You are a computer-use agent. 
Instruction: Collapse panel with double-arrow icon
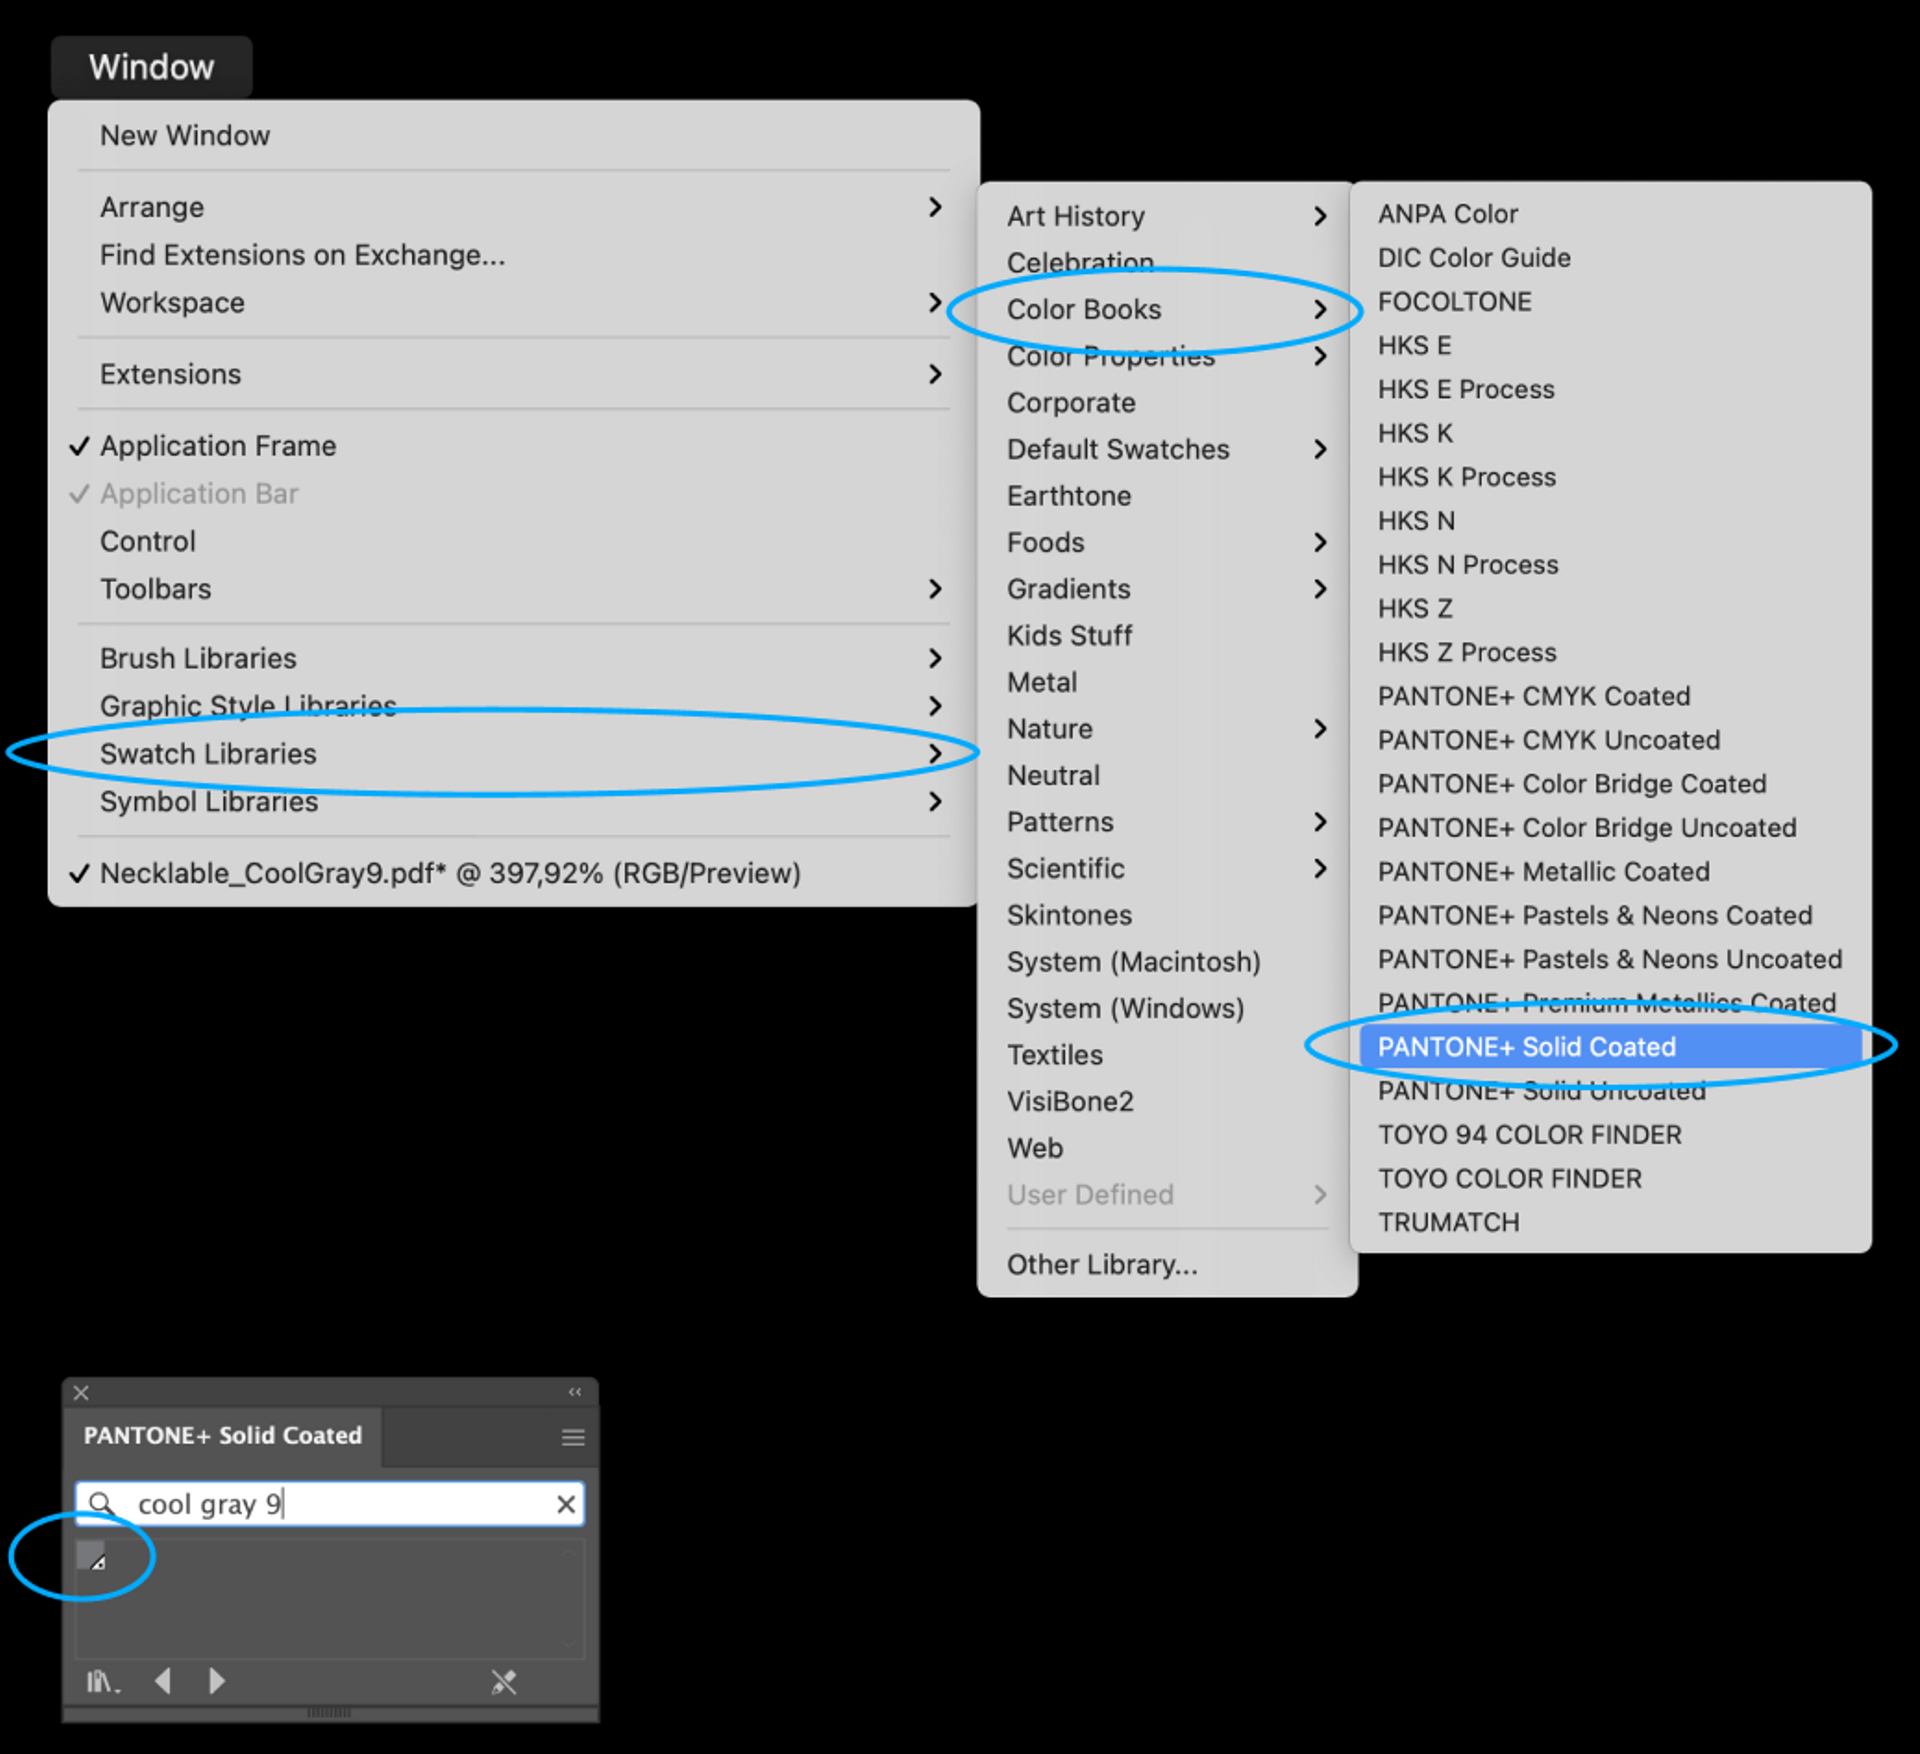pos(575,1392)
